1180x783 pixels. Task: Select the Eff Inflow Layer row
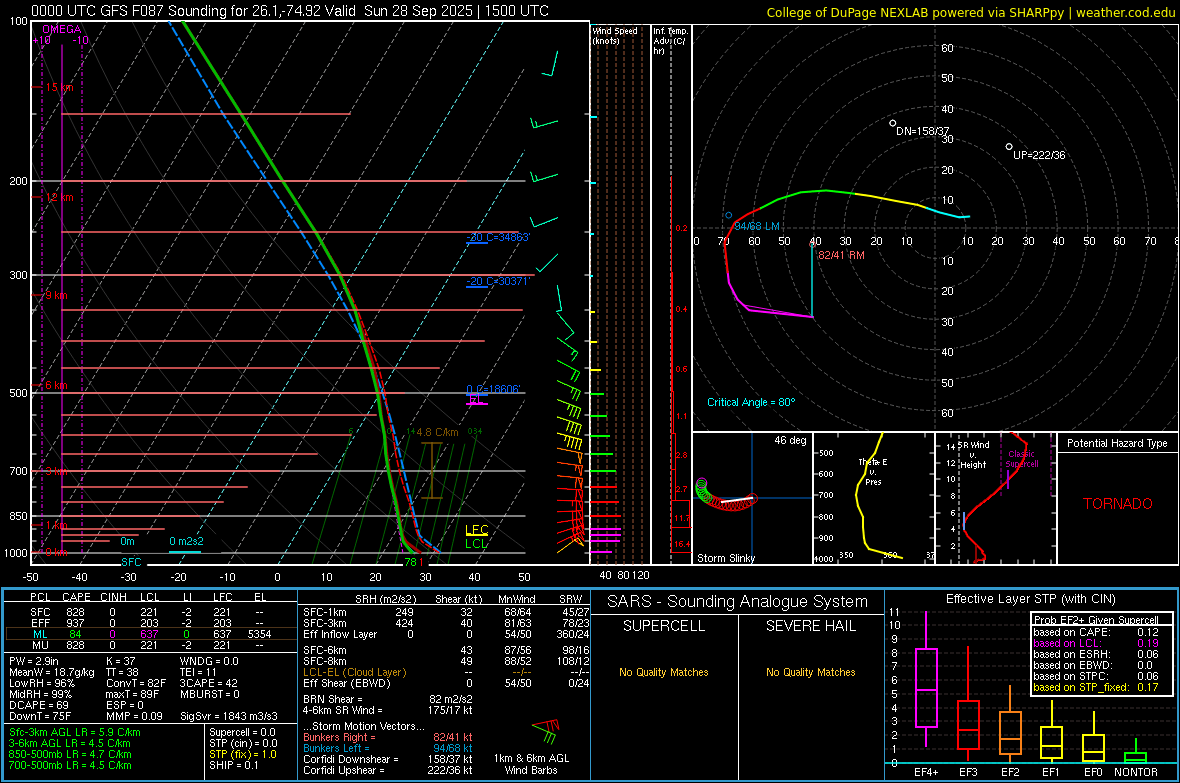click(x=446, y=634)
